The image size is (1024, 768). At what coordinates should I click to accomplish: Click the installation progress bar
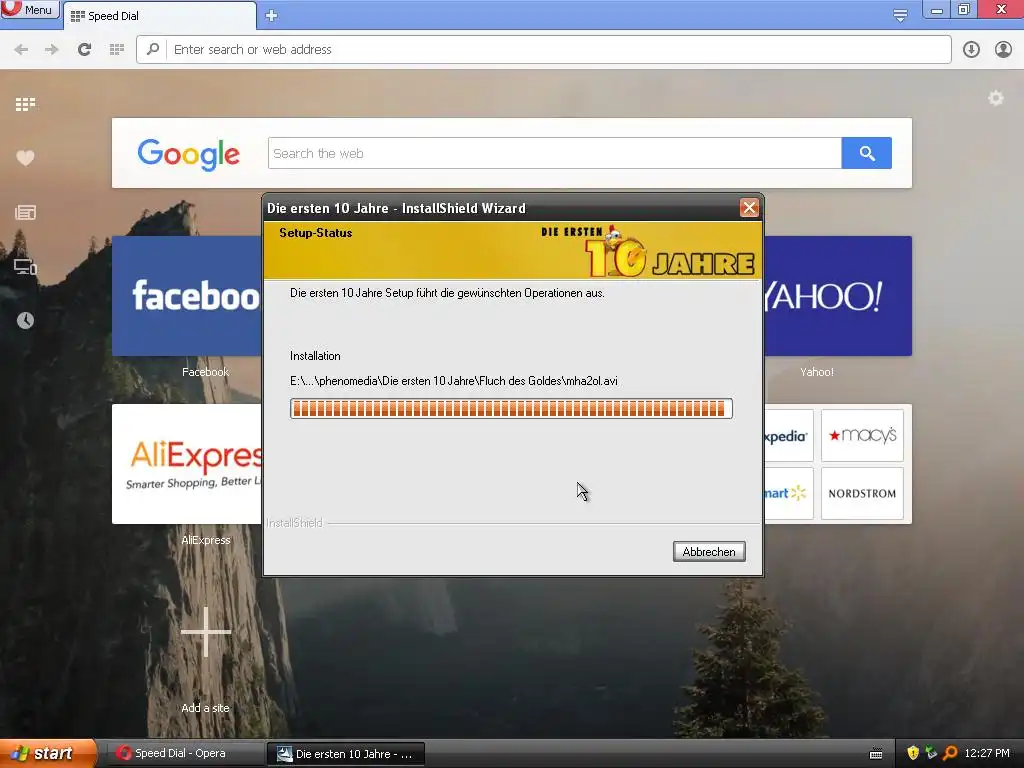(x=511, y=409)
